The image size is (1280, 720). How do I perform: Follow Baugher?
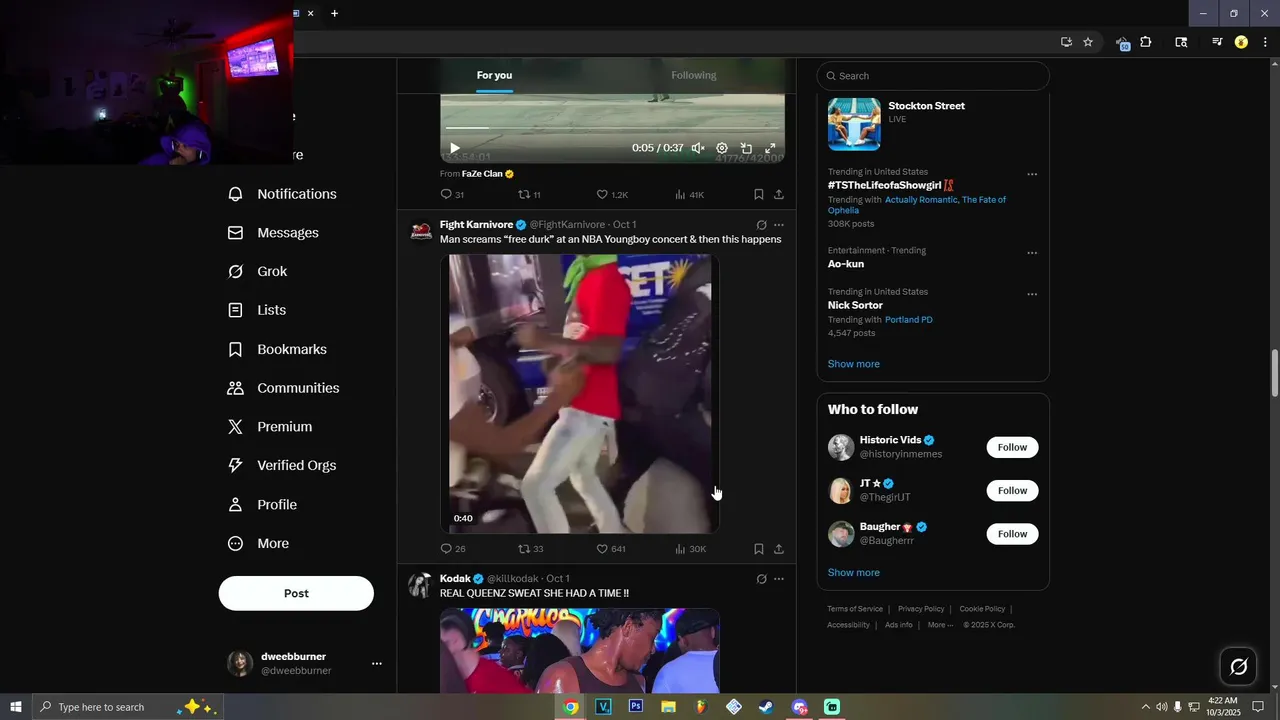click(x=1012, y=534)
